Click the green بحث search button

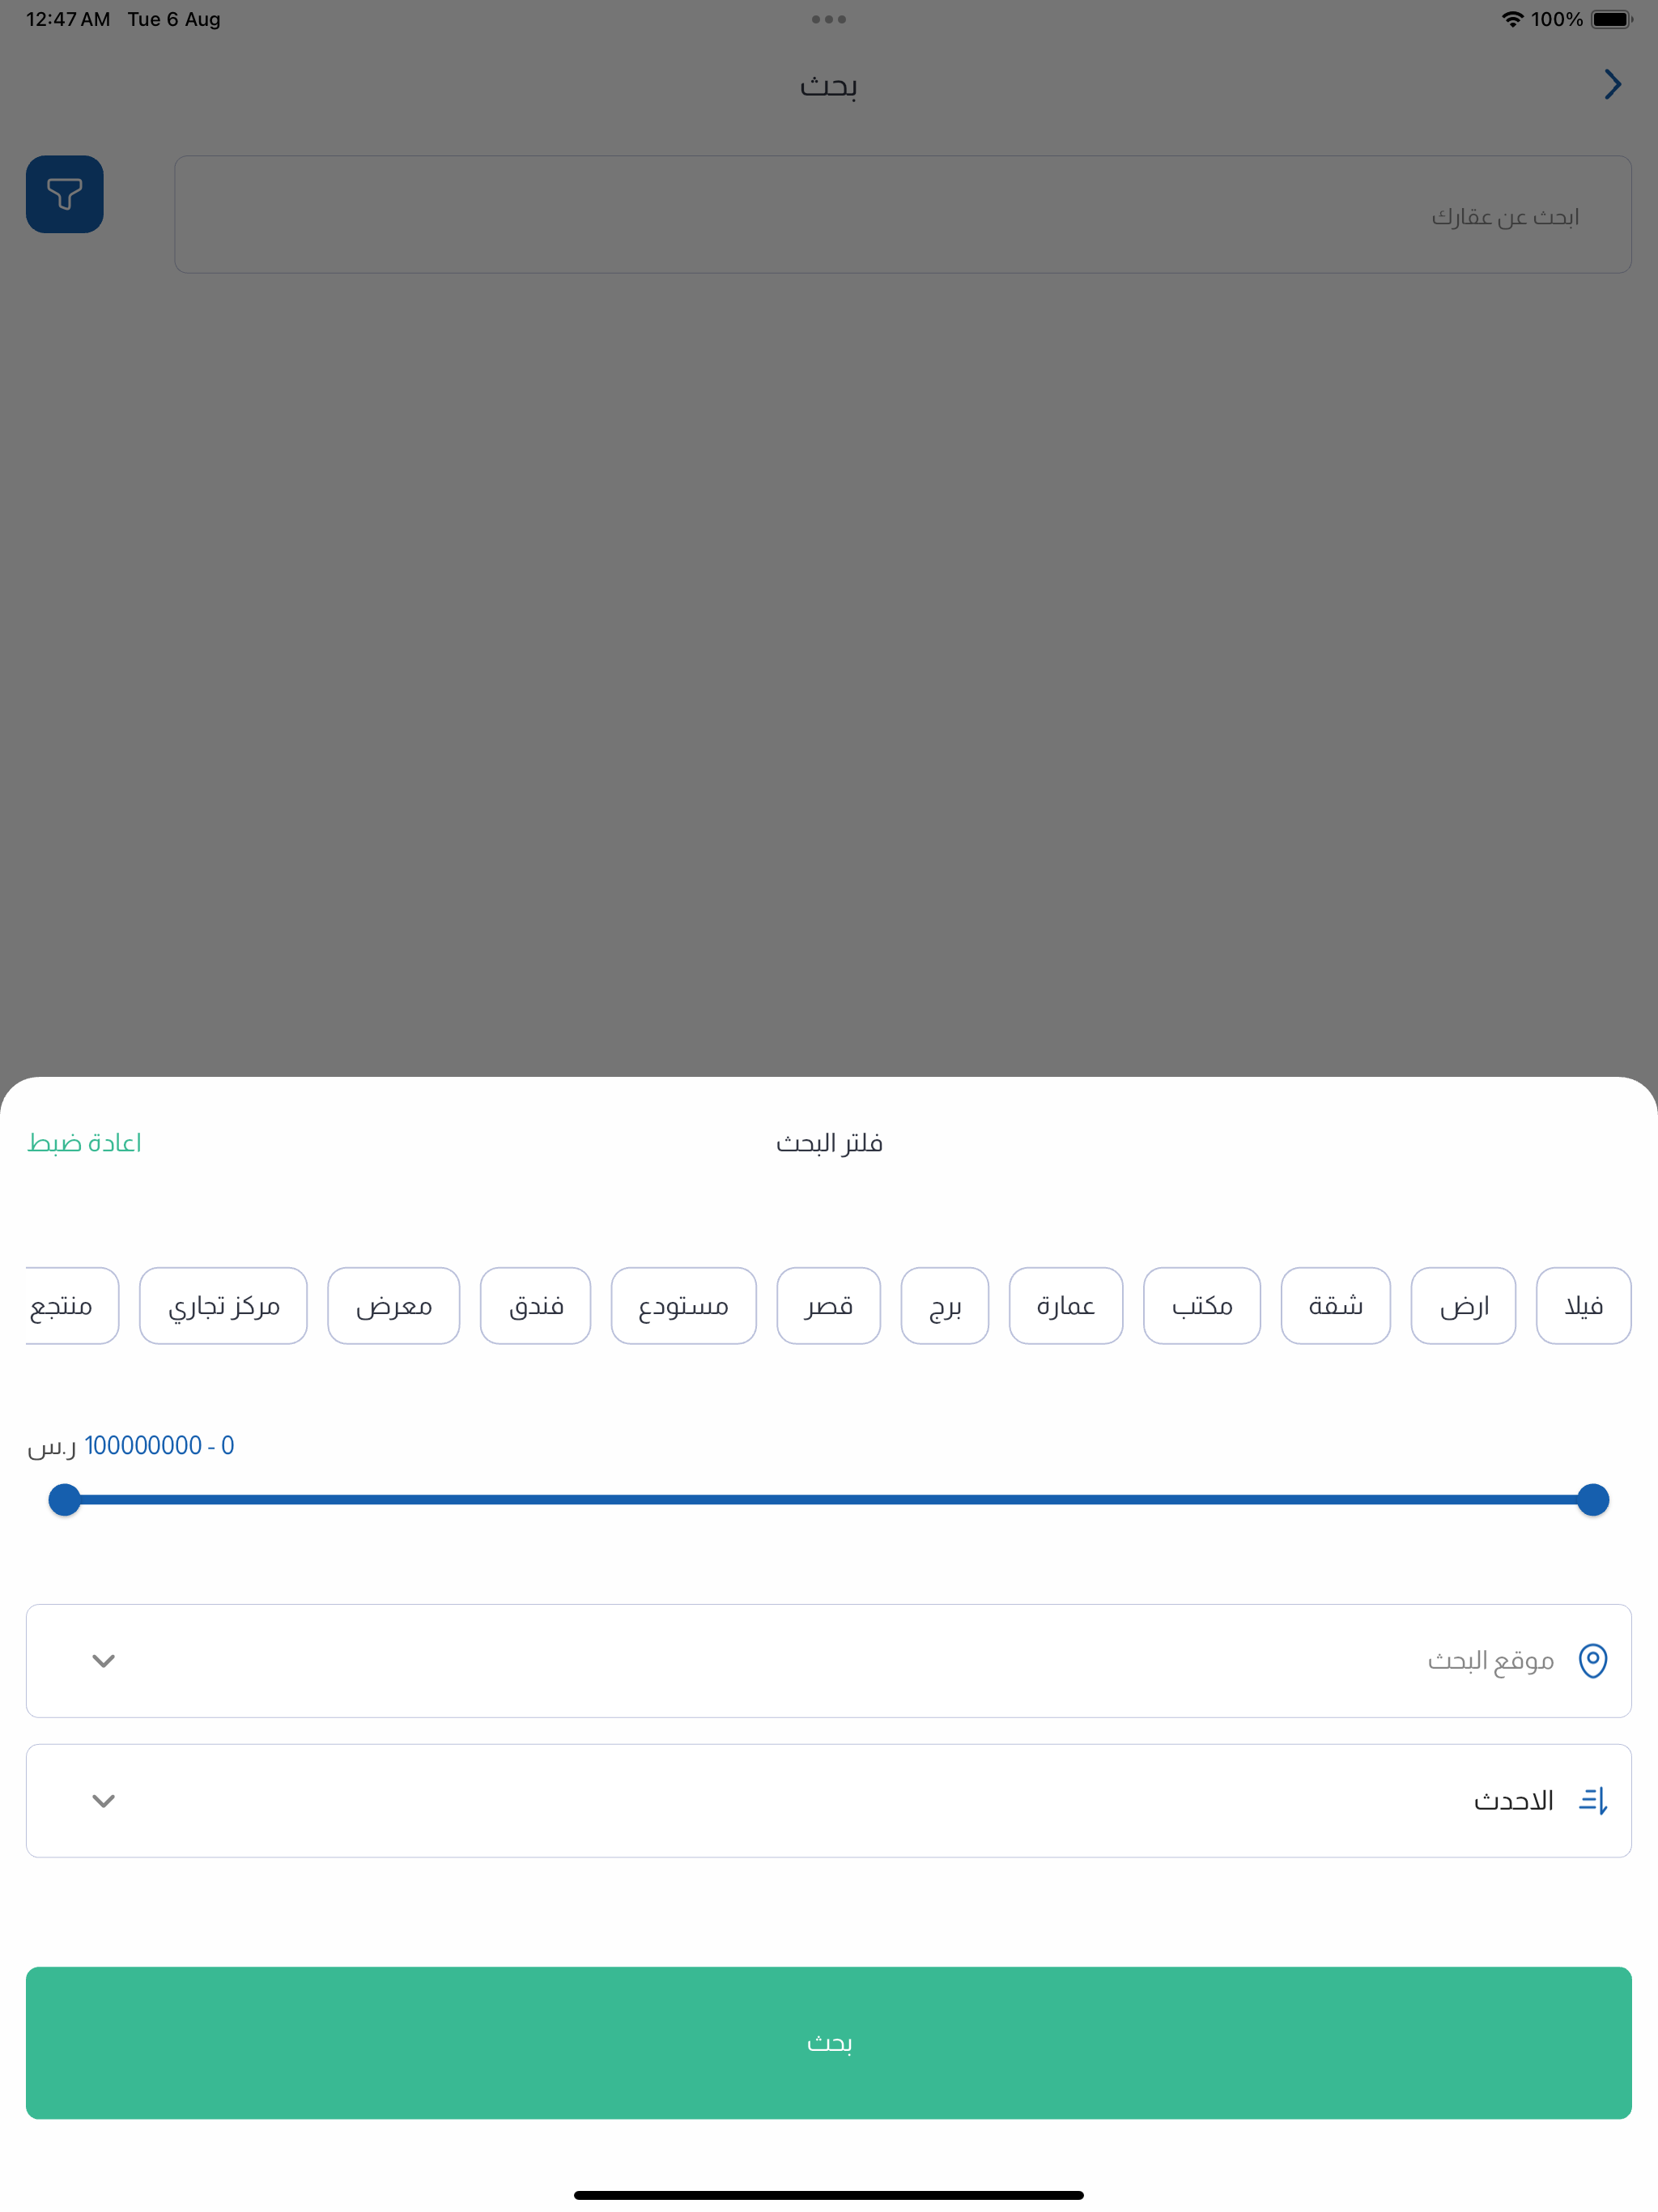coord(829,2043)
